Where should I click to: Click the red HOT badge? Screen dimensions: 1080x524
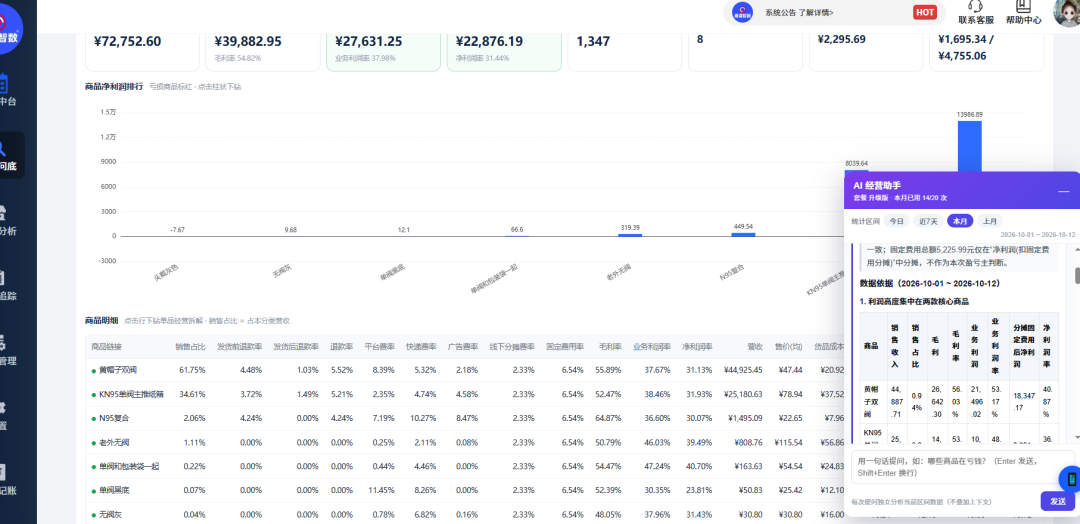pos(925,12)
